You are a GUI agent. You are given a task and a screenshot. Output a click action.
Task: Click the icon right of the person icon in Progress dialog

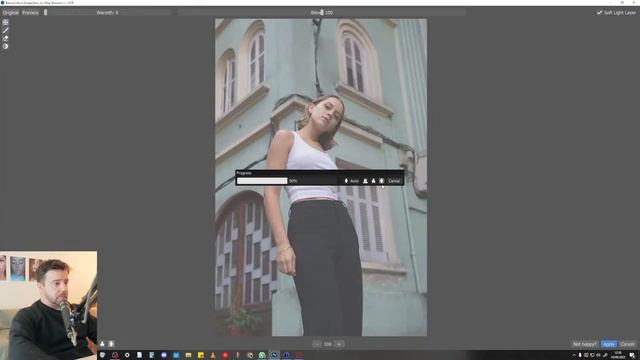point(373,181)
